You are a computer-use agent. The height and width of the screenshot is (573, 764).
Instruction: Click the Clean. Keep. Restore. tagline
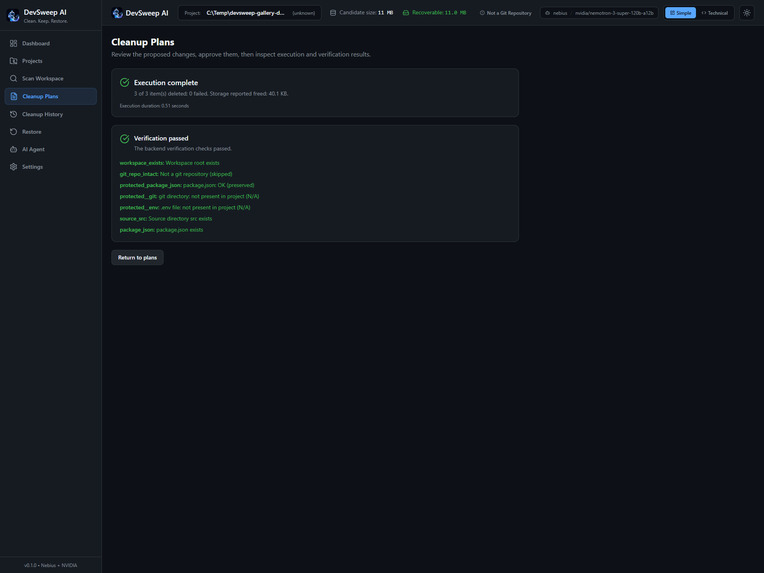coord(46,21)
